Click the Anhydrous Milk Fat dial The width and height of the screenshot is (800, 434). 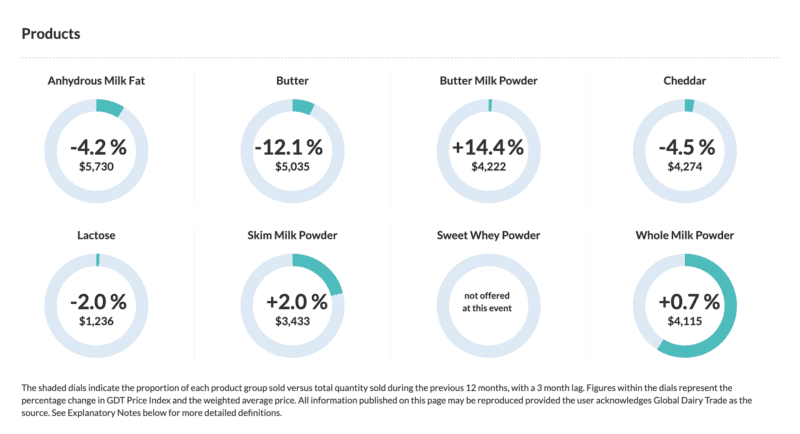pyautogui.click(x=98, y=153)
